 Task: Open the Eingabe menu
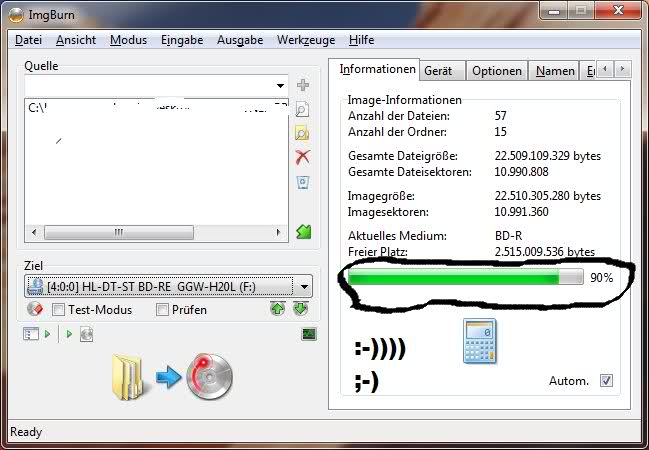tap(182, 40)
